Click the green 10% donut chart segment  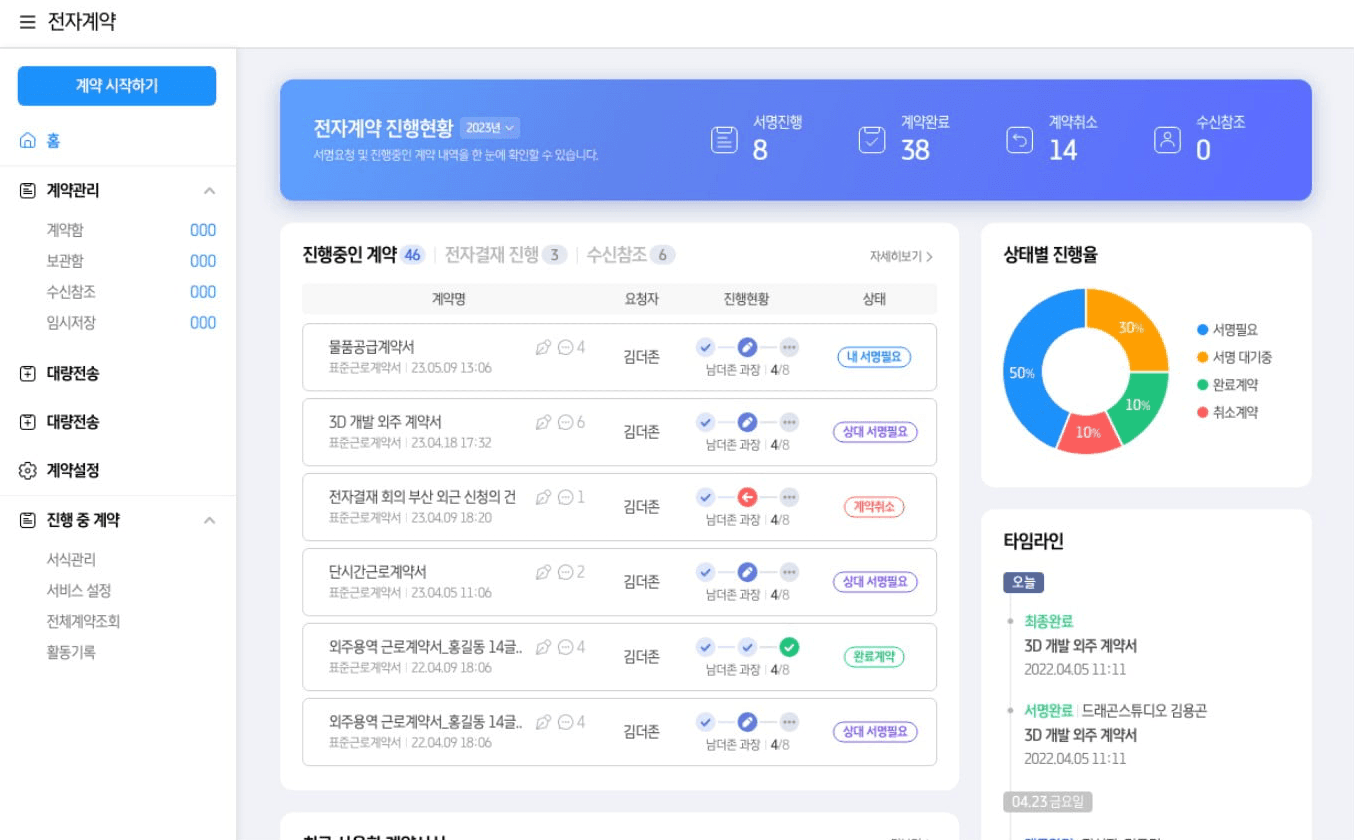coord(1138,405)
